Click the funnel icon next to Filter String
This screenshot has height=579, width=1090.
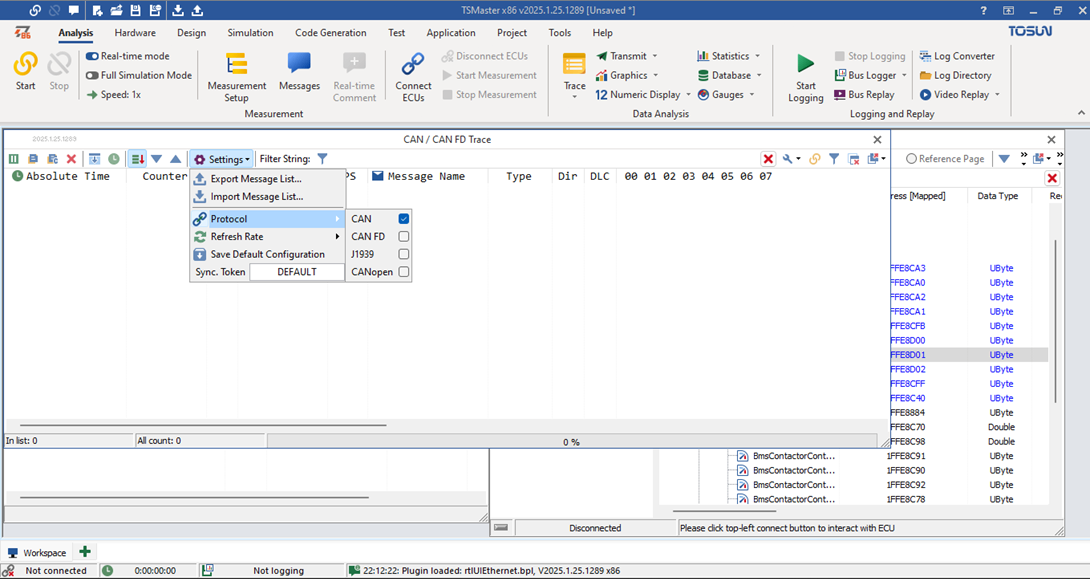322,159
